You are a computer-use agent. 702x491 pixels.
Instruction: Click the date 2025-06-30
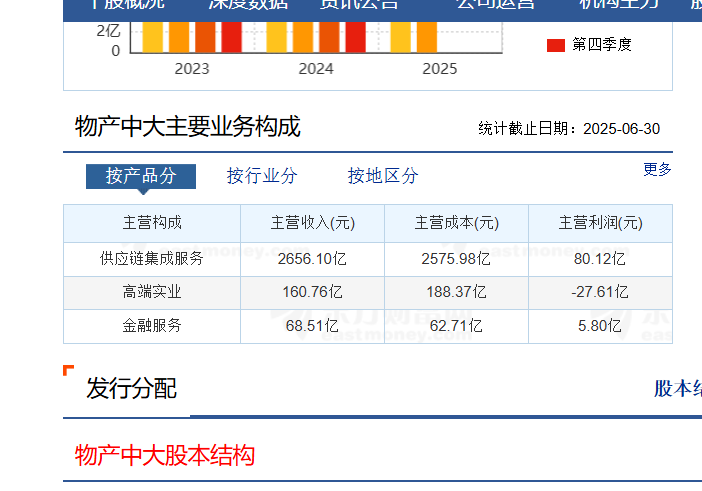[x=621, y=129]
